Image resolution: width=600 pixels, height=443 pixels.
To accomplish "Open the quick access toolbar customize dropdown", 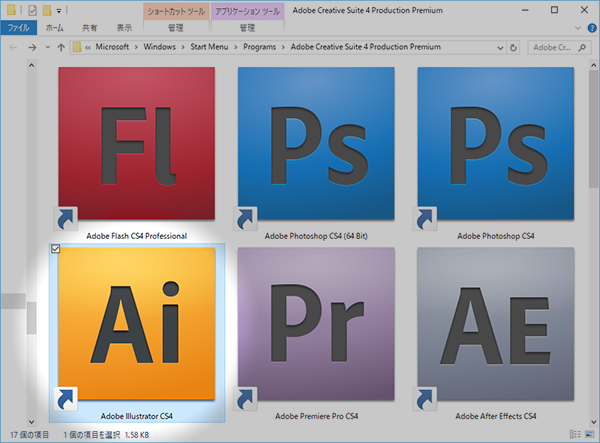I will click(59, 11).
